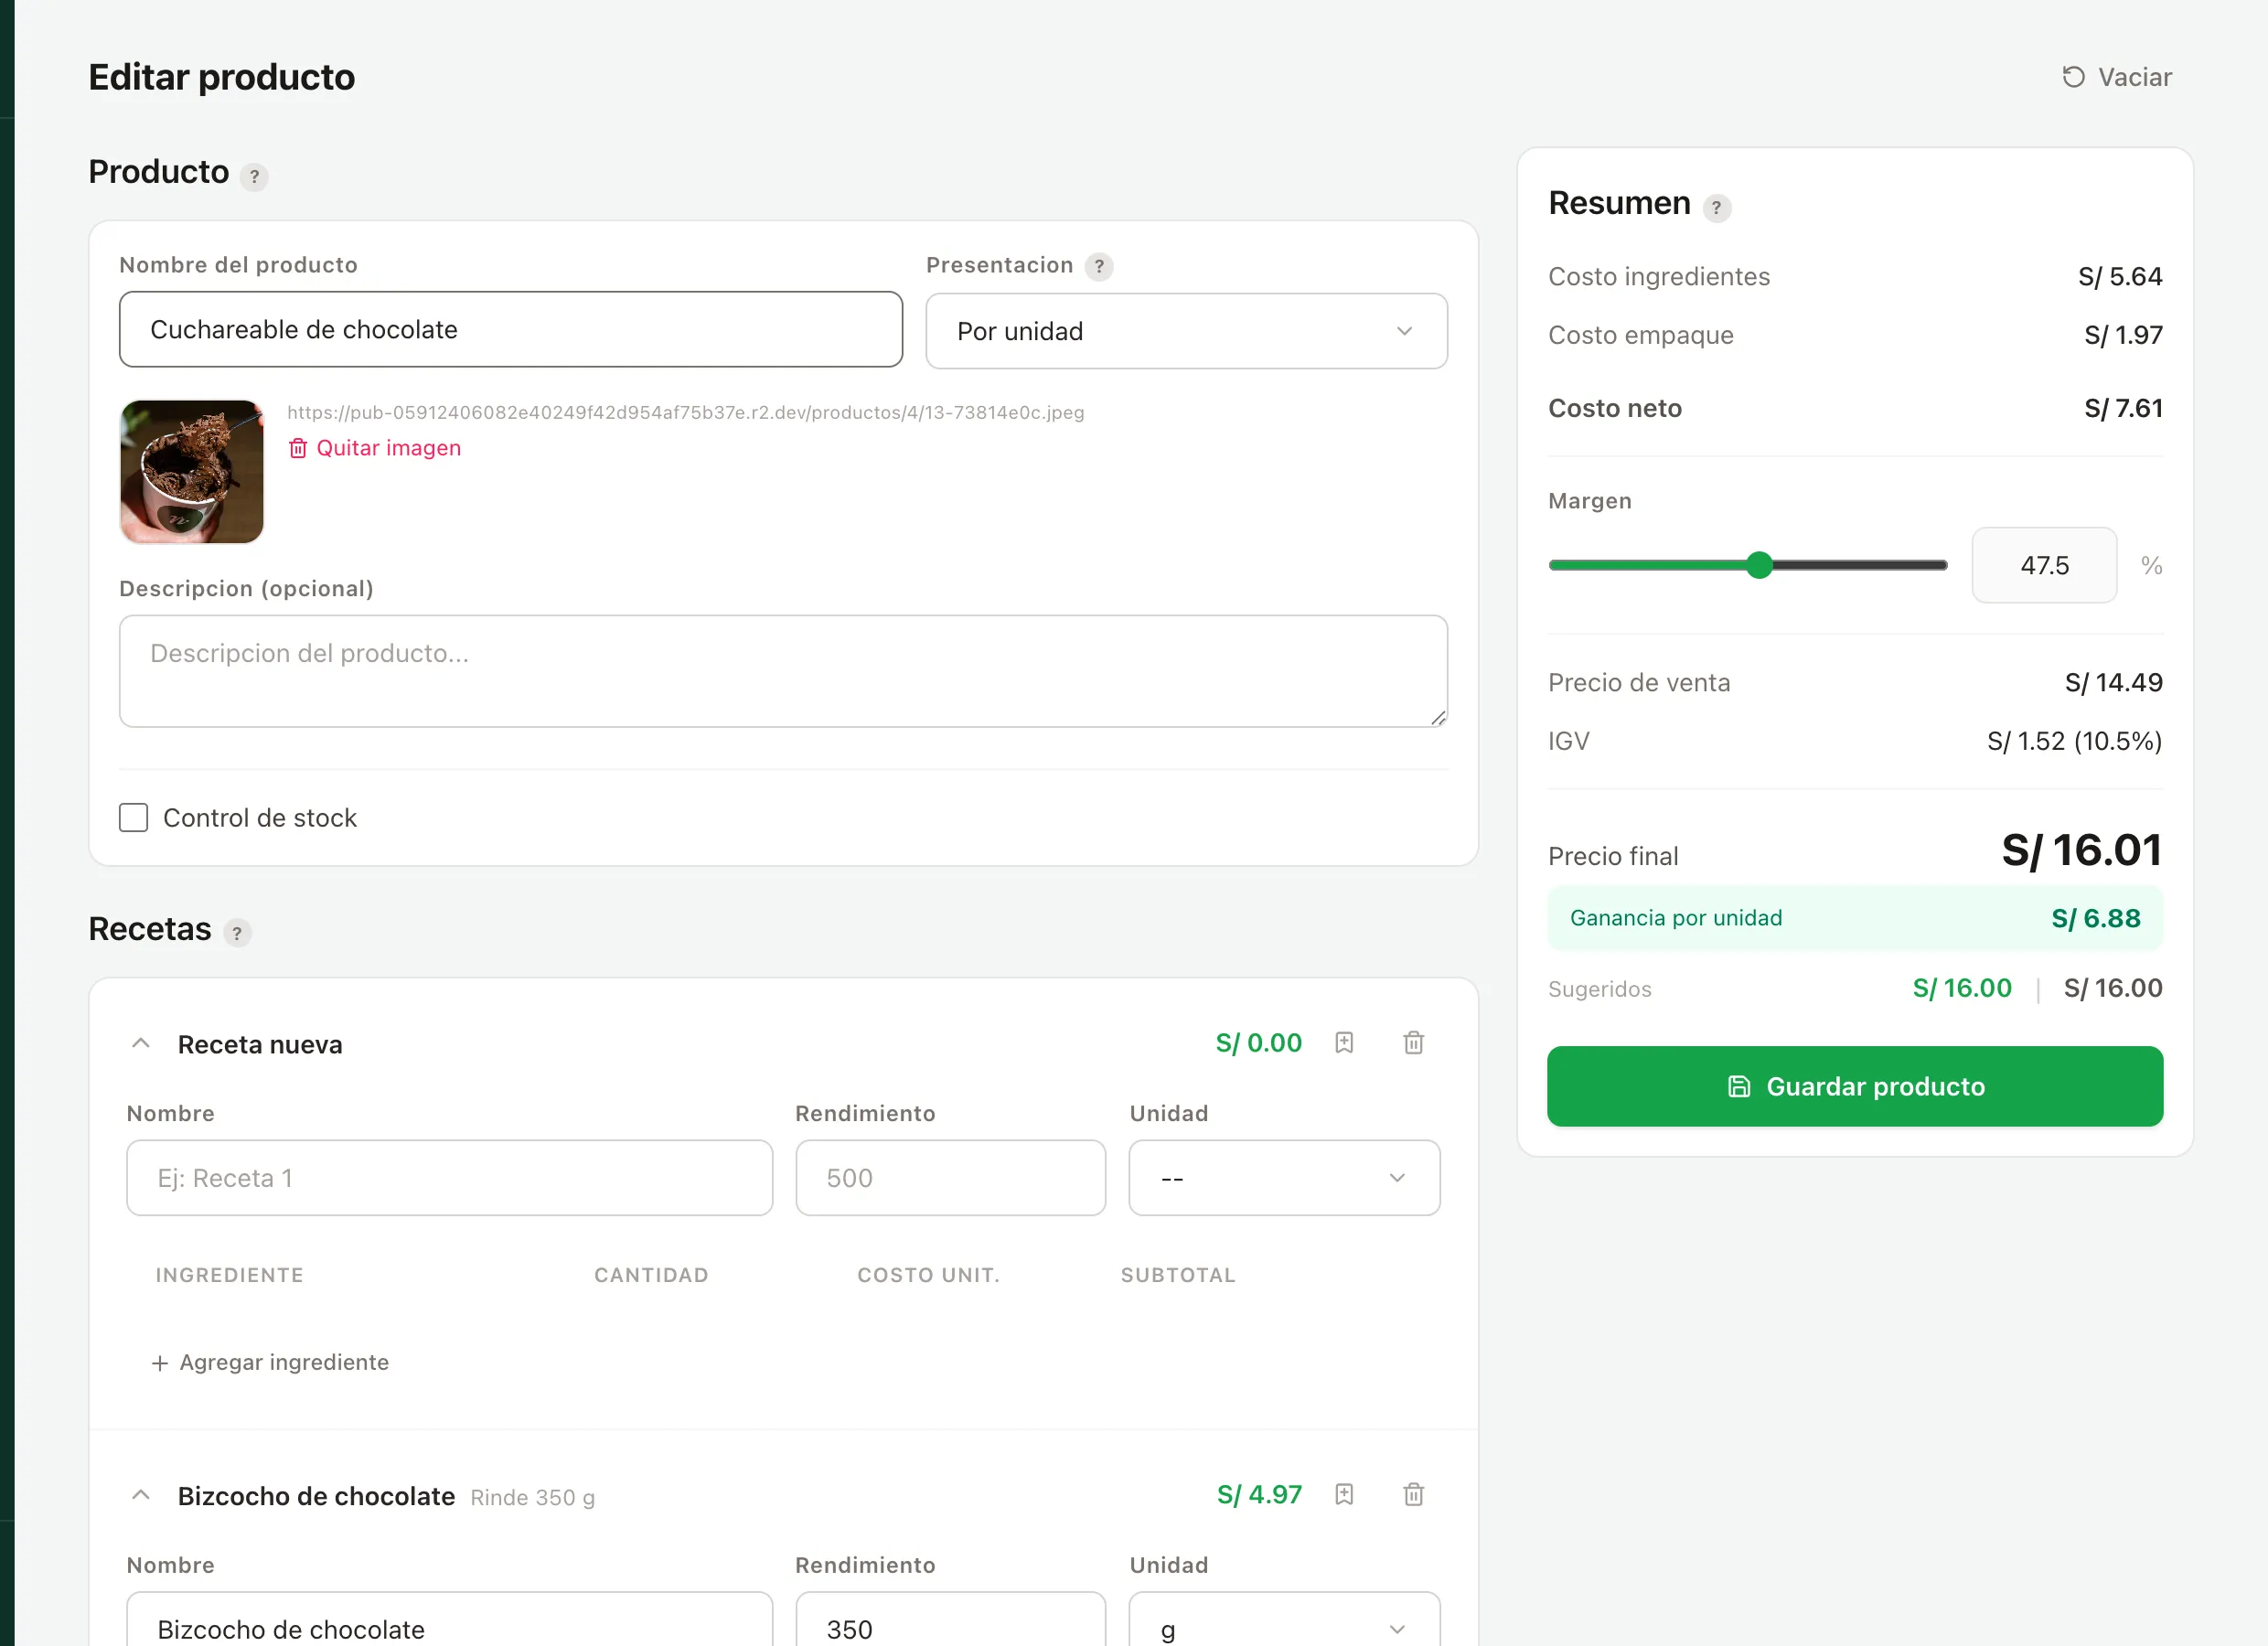Screen dimensions: 2268x1646
Task: Collapse the Bizcocho de chocolate recipe
Action: pyautogui.click(x=141, y=1494)
